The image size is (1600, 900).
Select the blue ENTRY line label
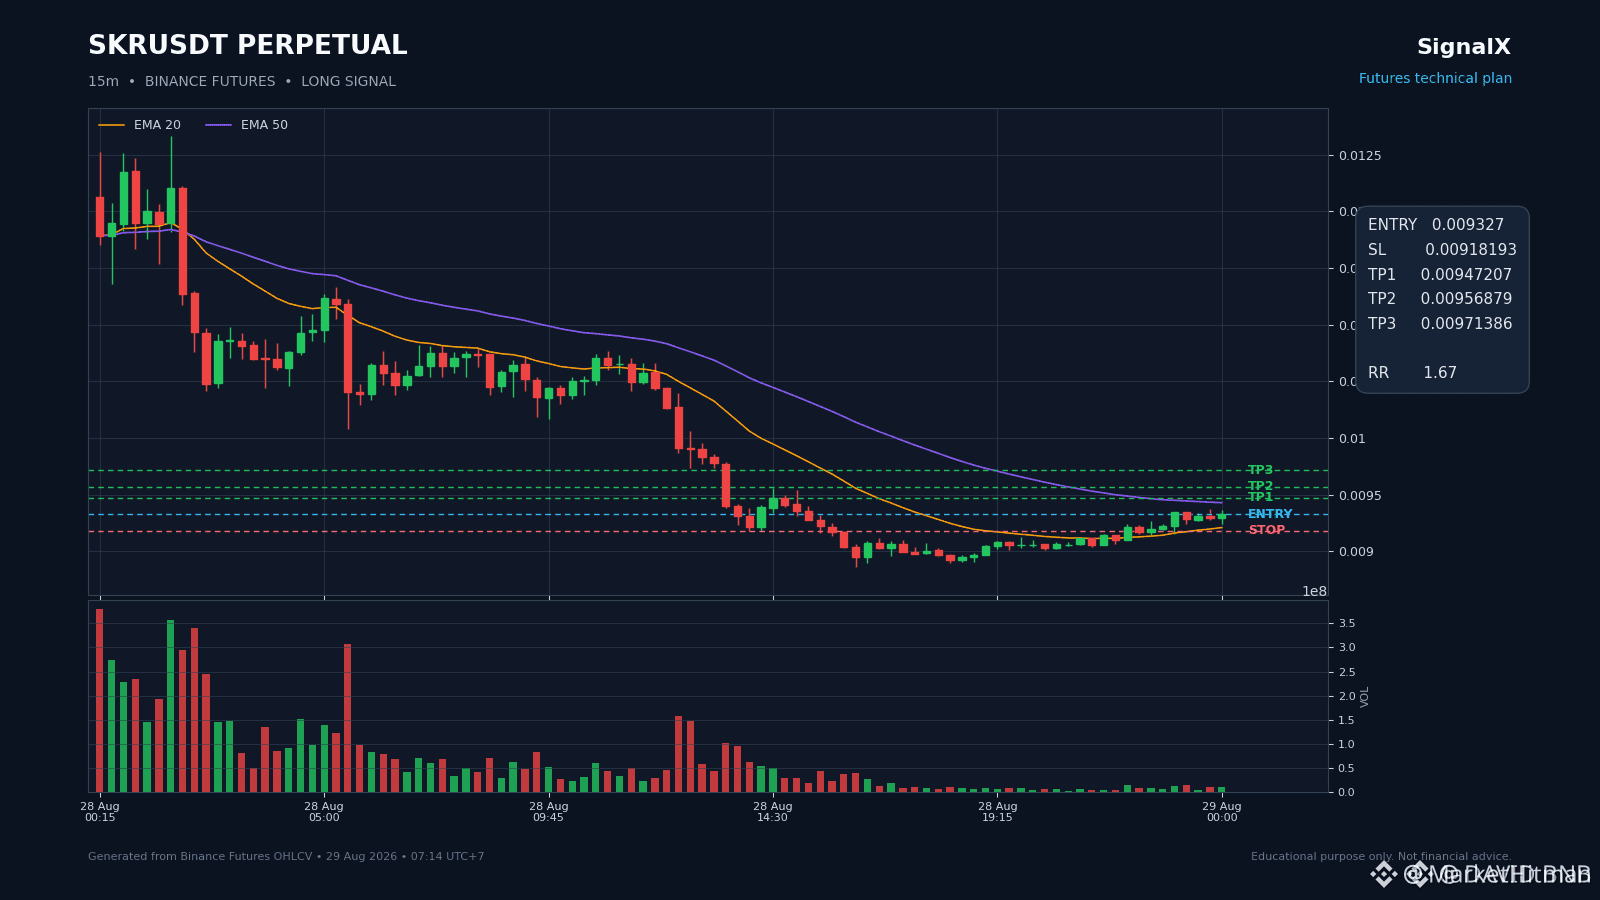(x=1270, y=514)
